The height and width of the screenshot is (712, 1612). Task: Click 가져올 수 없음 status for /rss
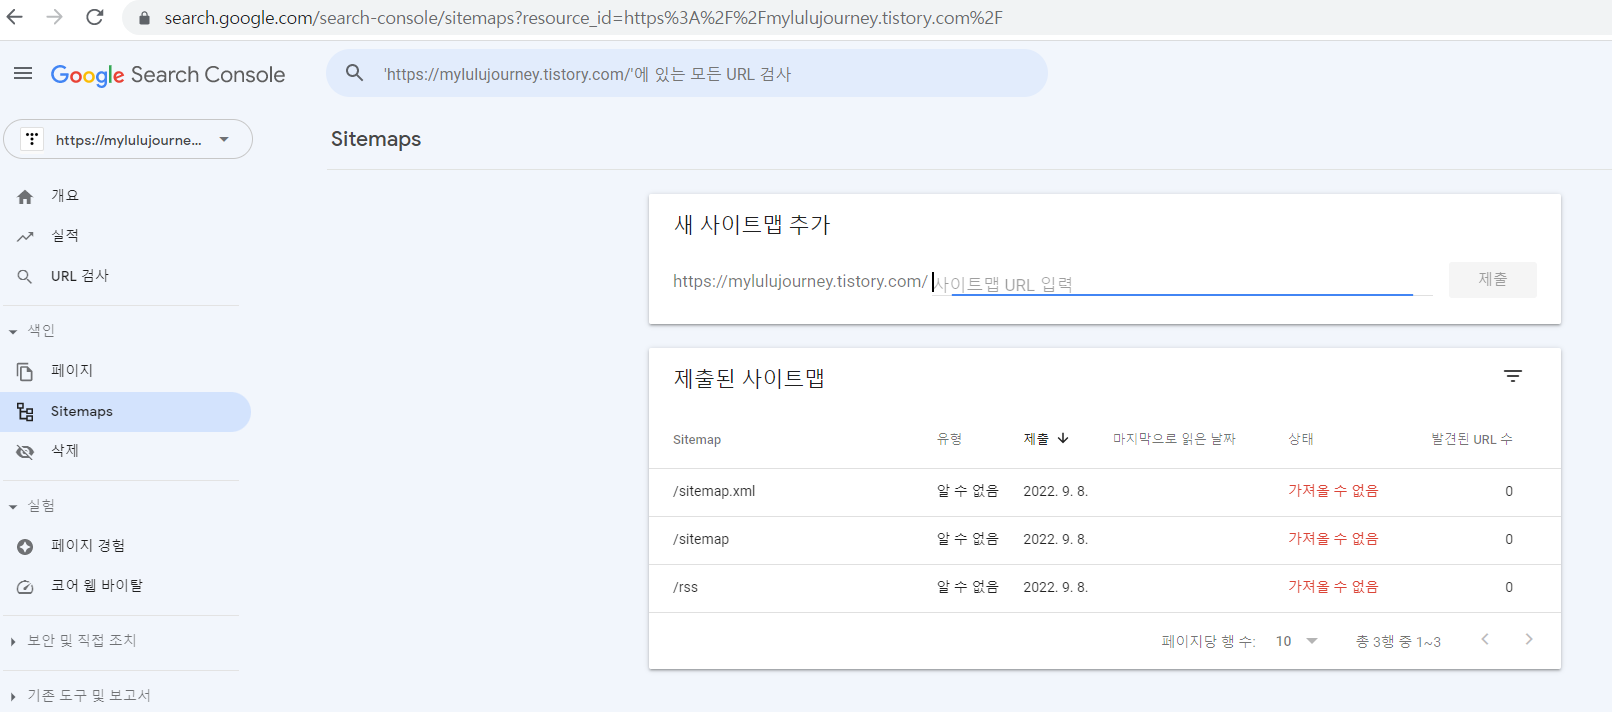(1333, 587)
